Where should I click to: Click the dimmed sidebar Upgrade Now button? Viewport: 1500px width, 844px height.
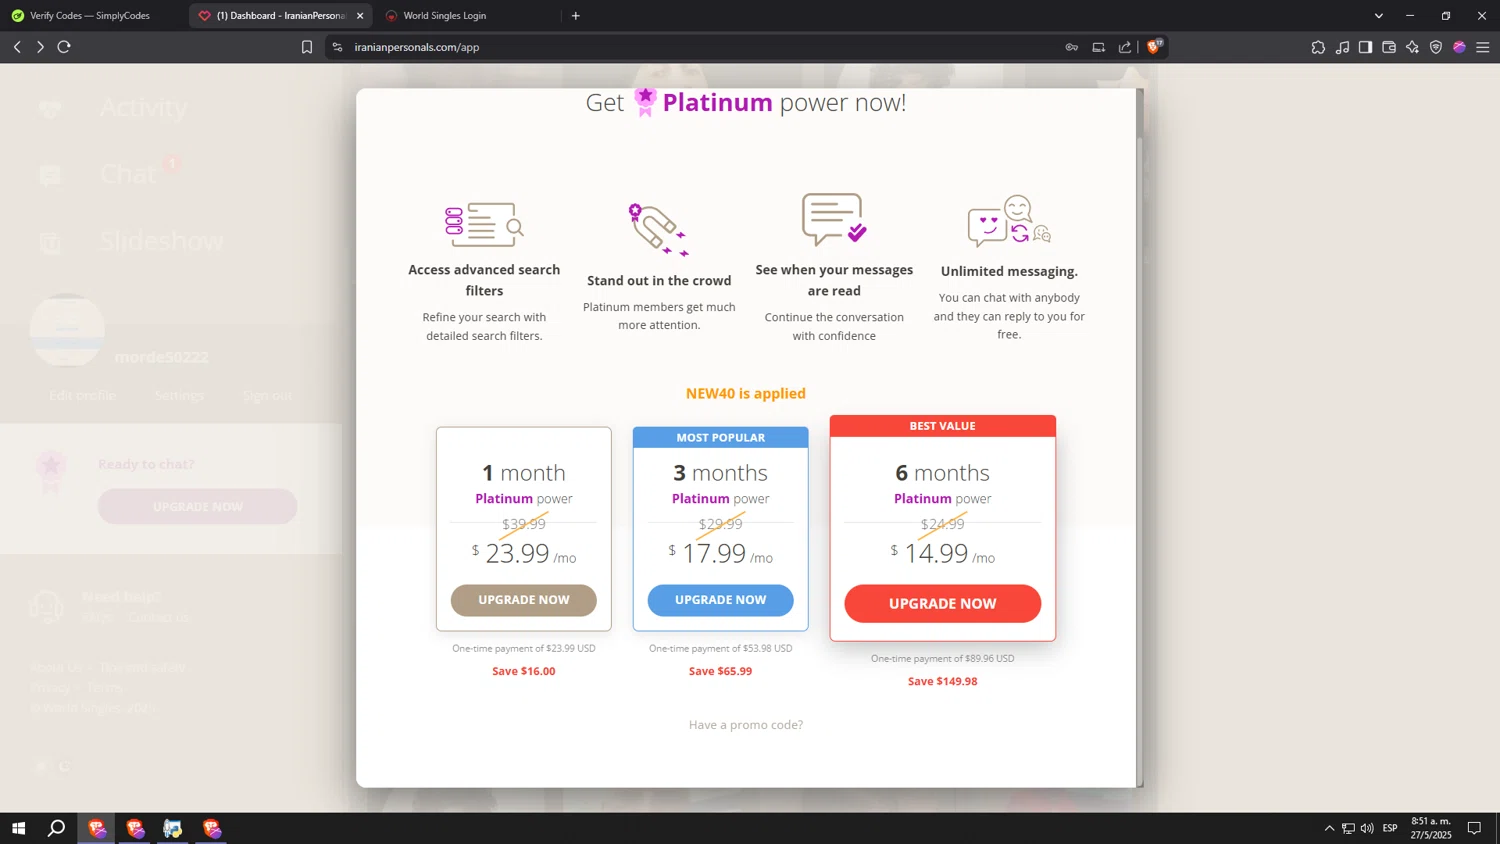pos(197,506)
